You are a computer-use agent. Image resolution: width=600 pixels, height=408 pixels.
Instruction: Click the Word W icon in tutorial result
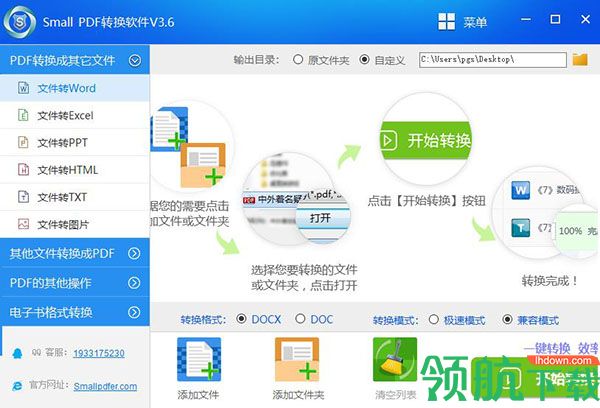(521, 190)
